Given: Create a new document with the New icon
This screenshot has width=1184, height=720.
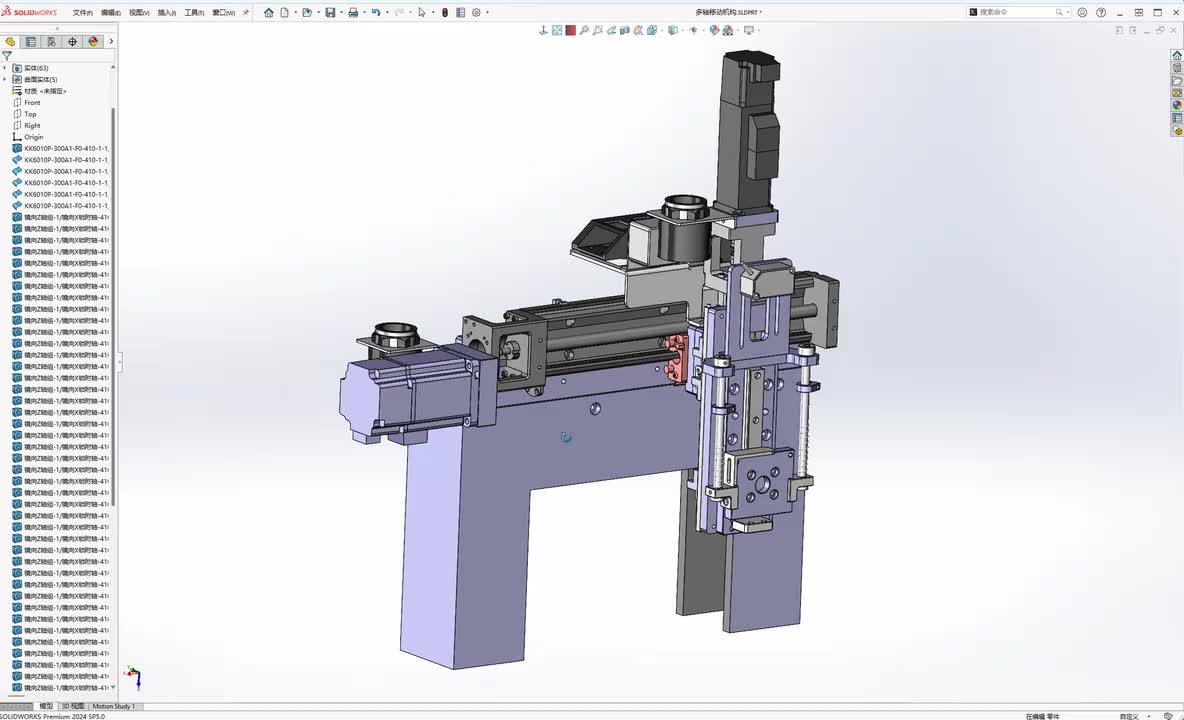Looking at the screenshot, I should 285,12.
